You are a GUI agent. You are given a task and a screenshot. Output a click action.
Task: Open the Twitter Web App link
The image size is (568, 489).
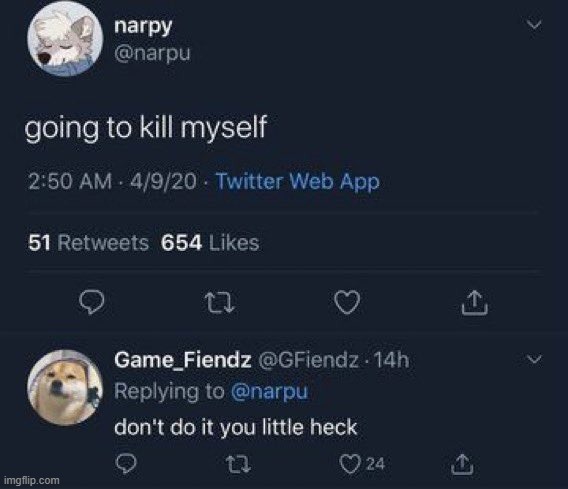(297, 181)
